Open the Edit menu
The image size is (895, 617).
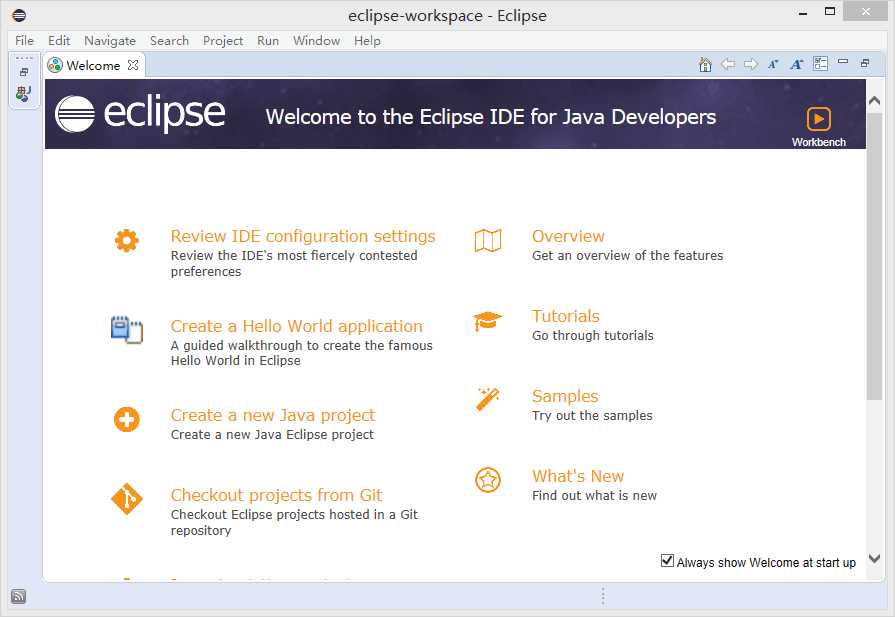59,41
